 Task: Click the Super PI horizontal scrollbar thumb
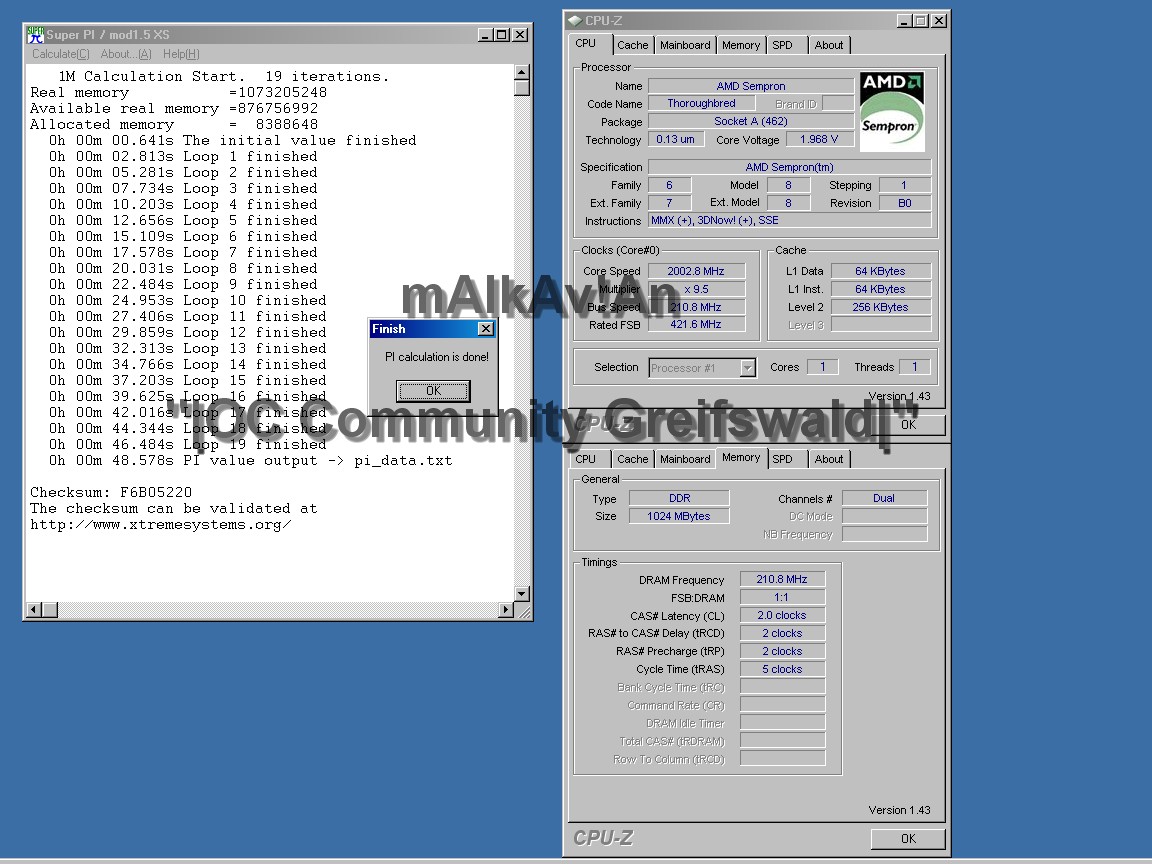click(x=50, y=609)
